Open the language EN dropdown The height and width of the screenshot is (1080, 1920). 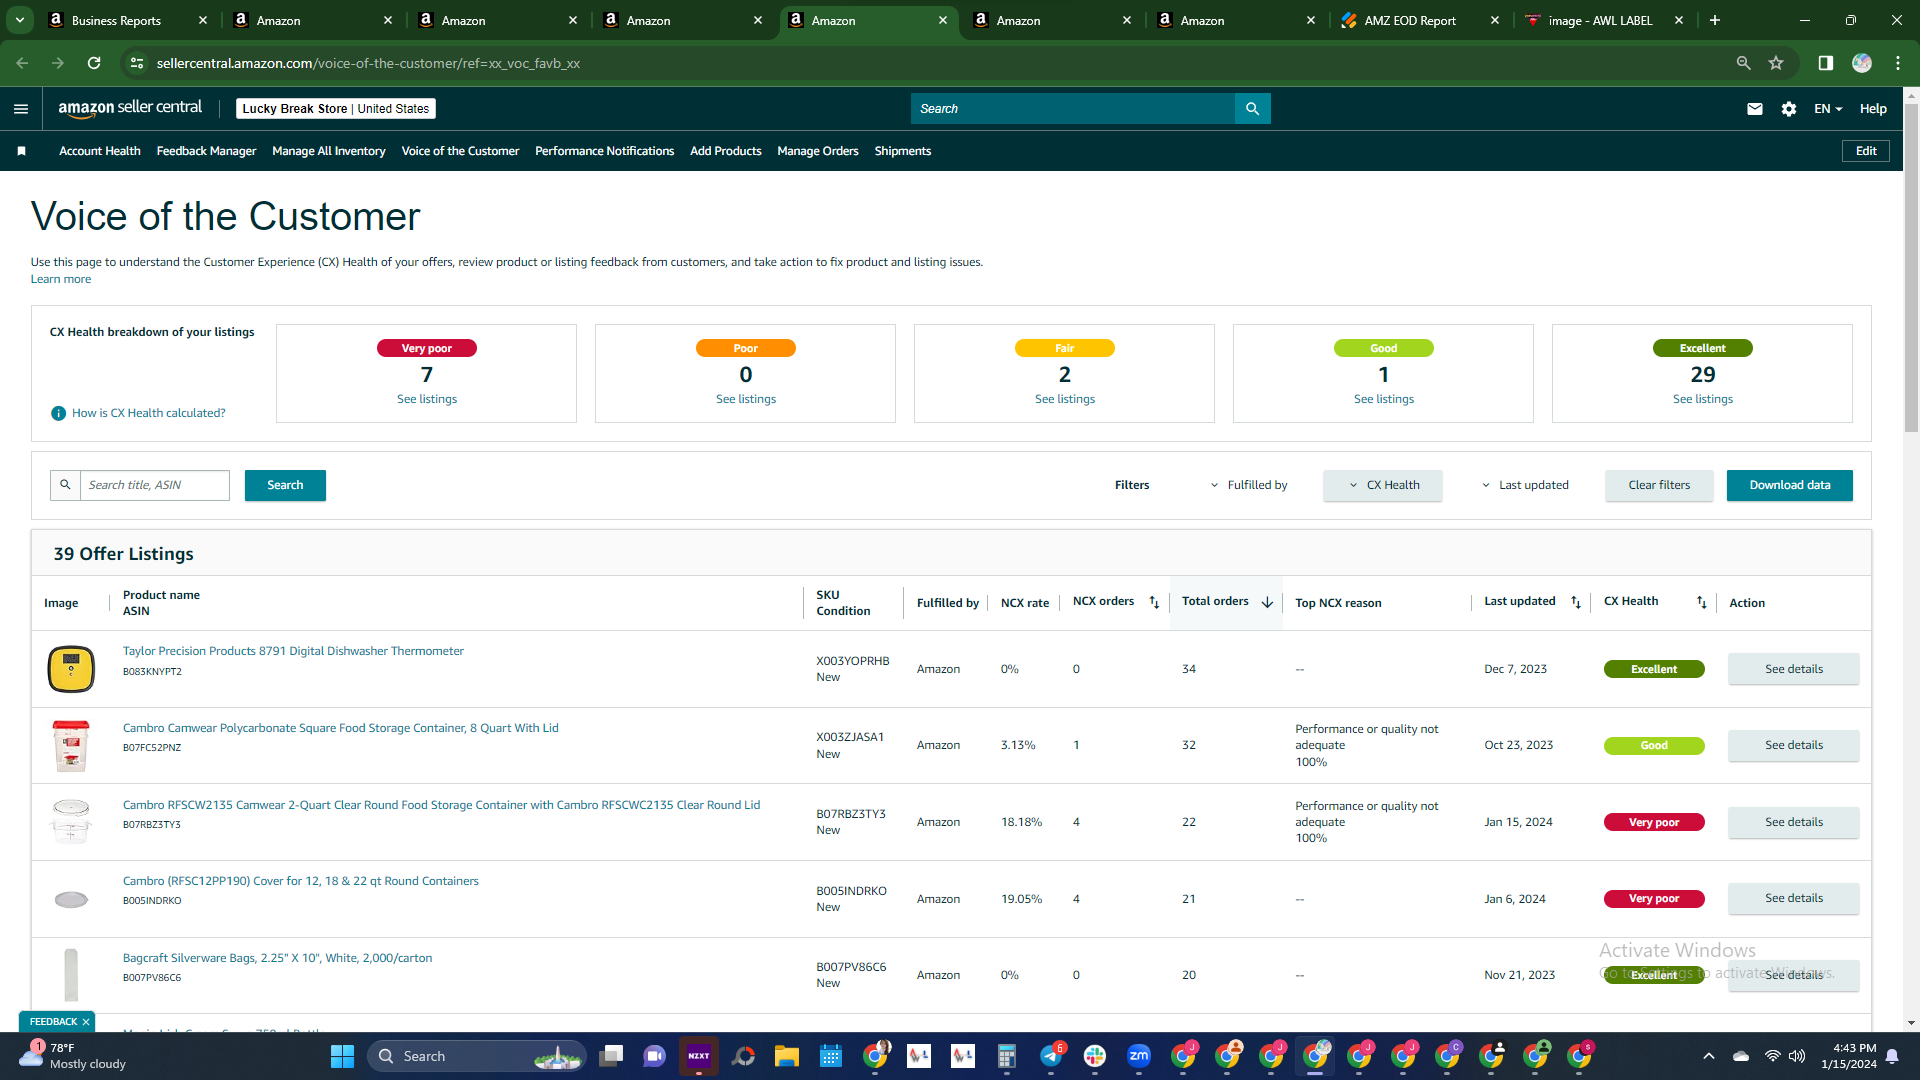tap(1828, 109)
